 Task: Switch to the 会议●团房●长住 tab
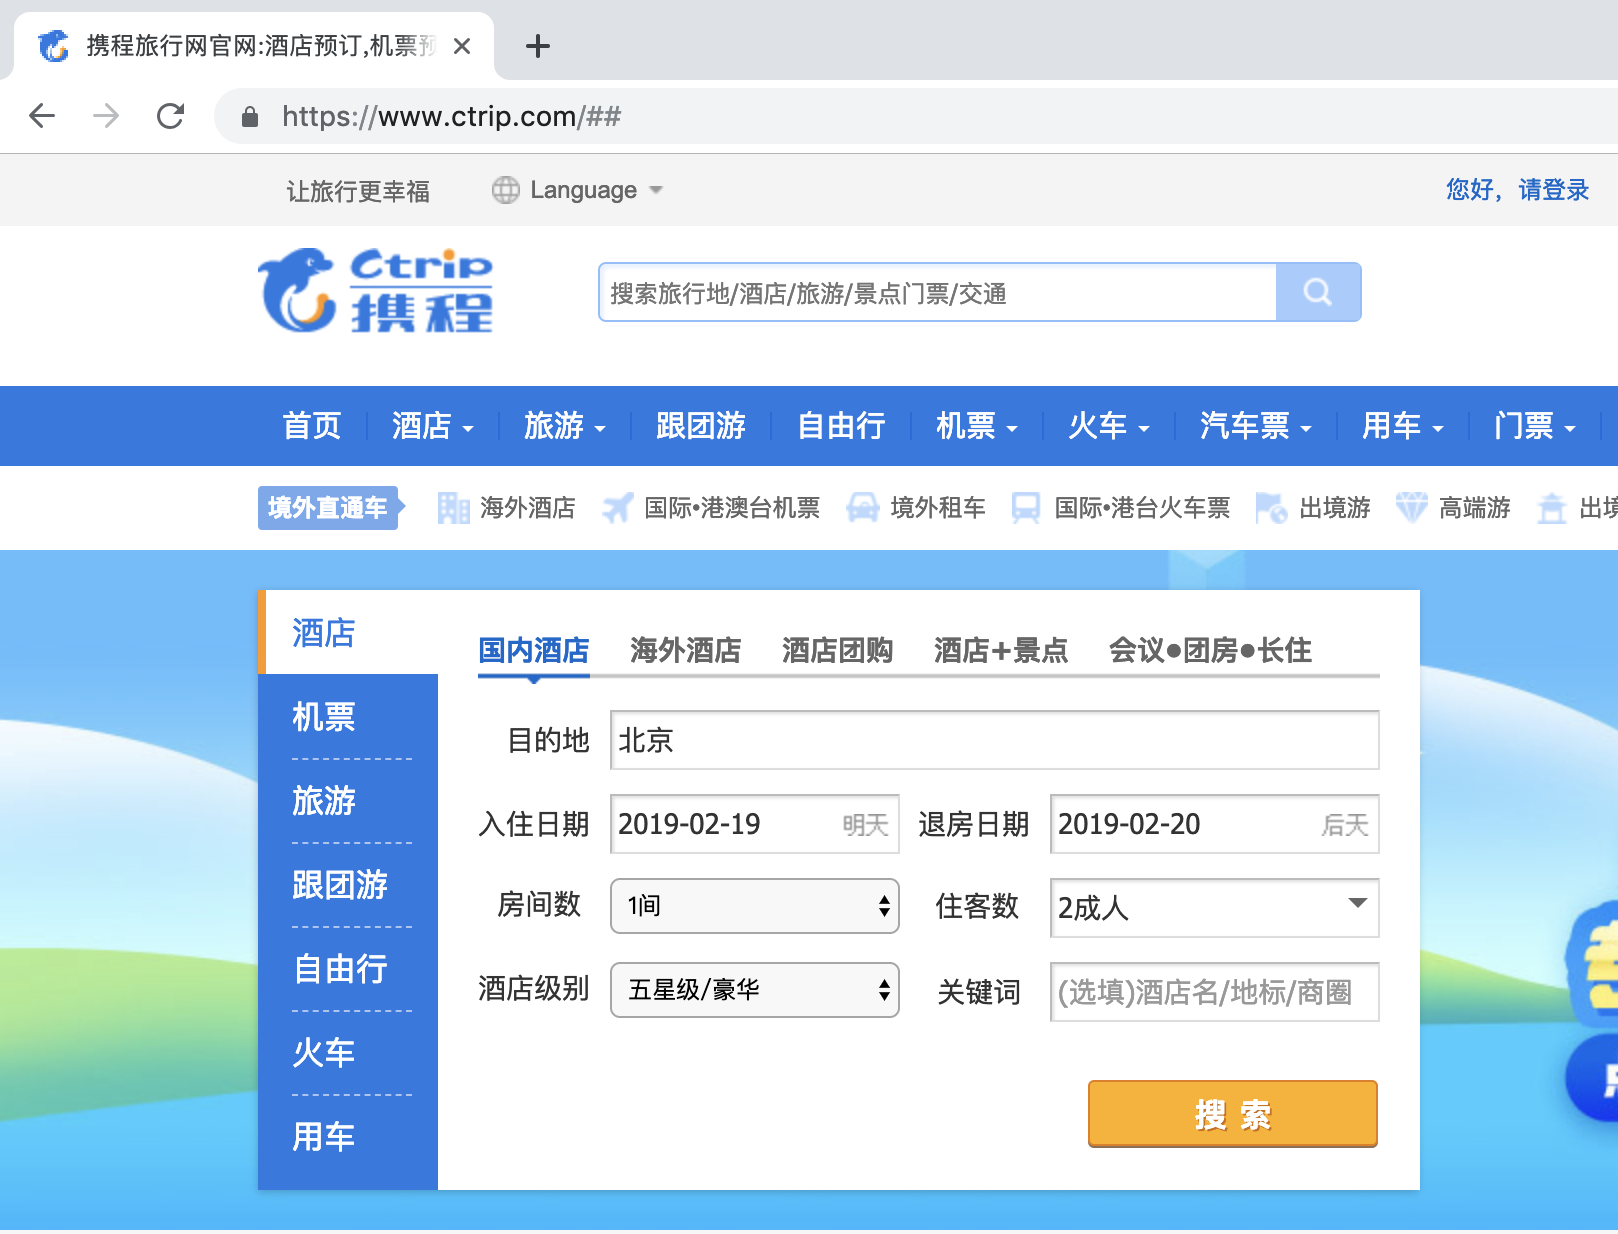pos(1210,651)
